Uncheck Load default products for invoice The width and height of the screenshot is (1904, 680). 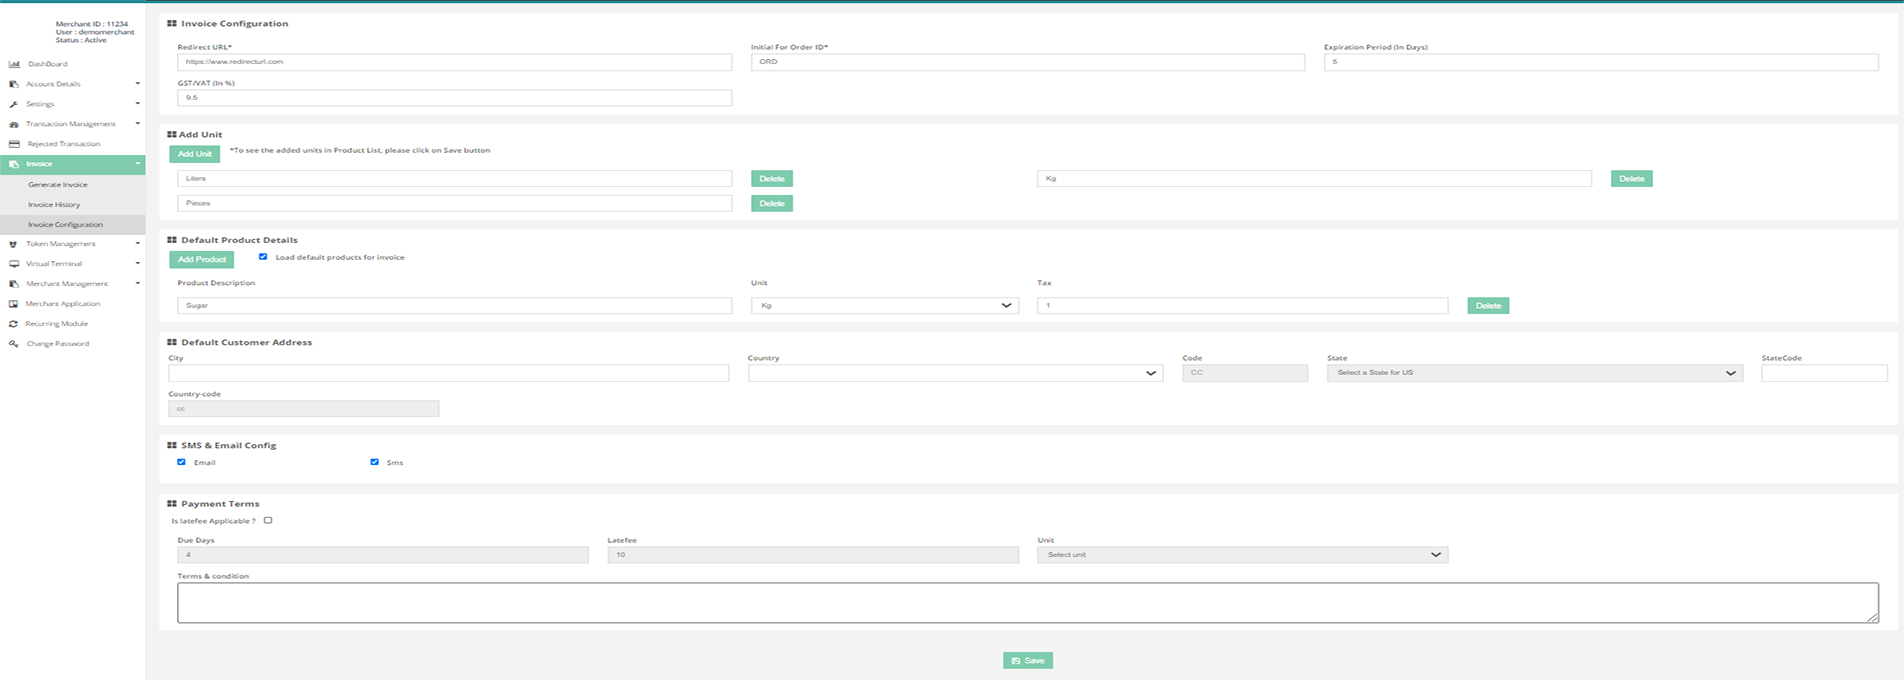point(263,257)
